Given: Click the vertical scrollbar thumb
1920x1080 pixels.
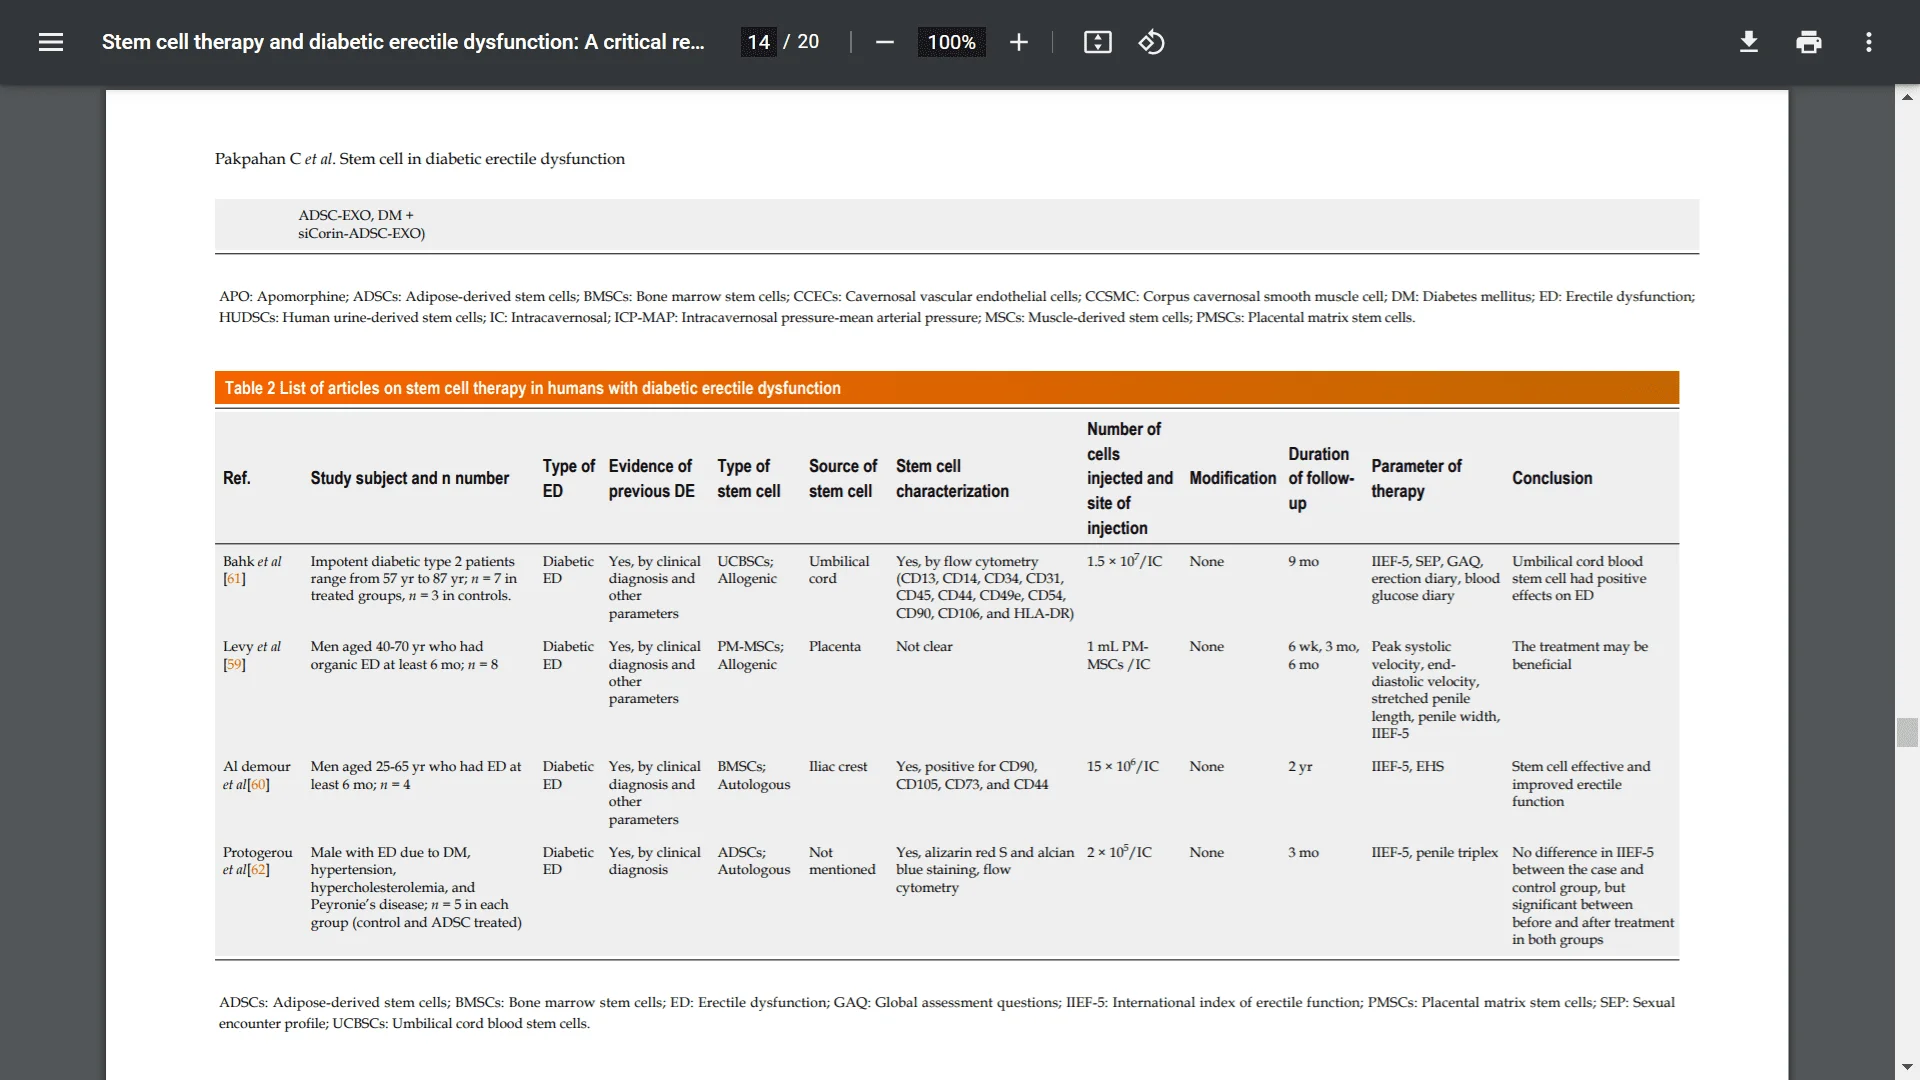Looking at the screenshot, I should tap(1907, 732).
